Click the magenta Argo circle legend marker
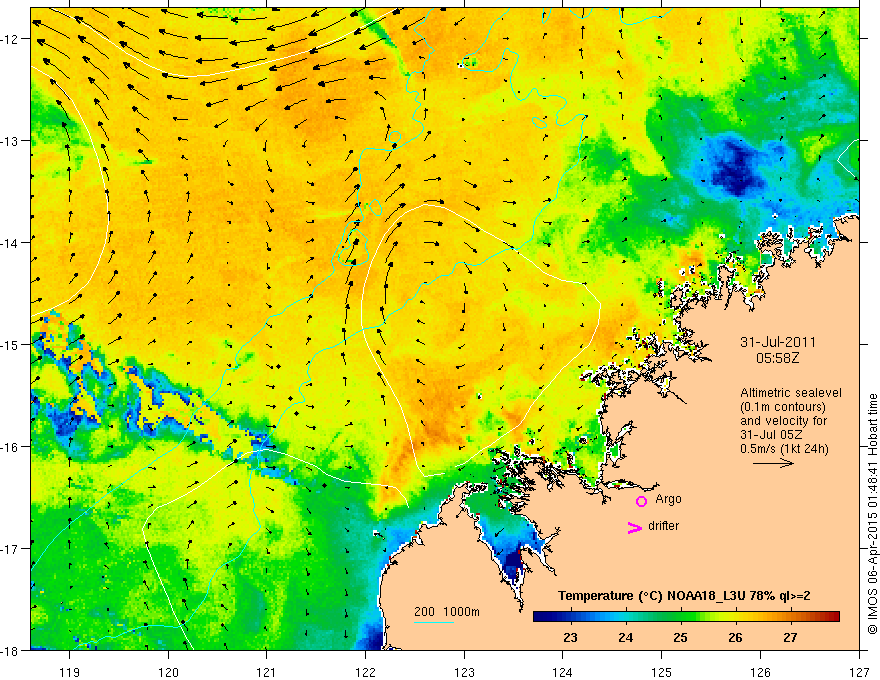 click(x=641, y=501)
